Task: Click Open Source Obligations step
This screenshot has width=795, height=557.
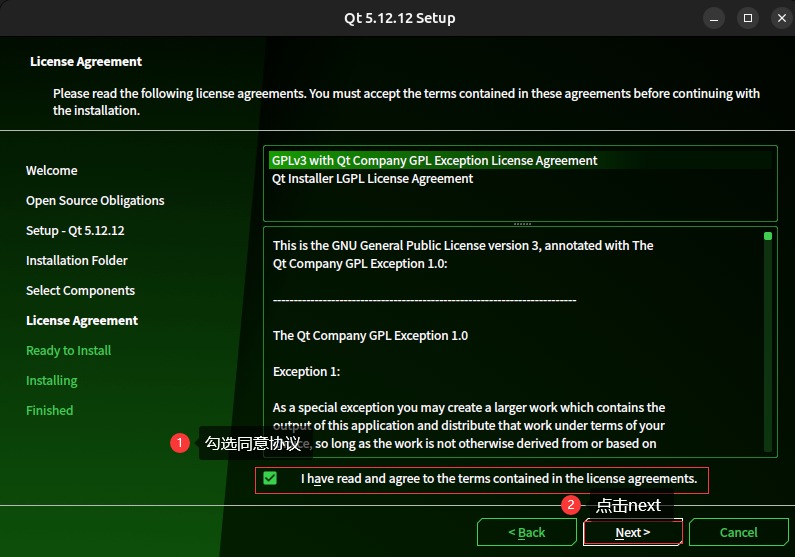Action: coord(95,200)
